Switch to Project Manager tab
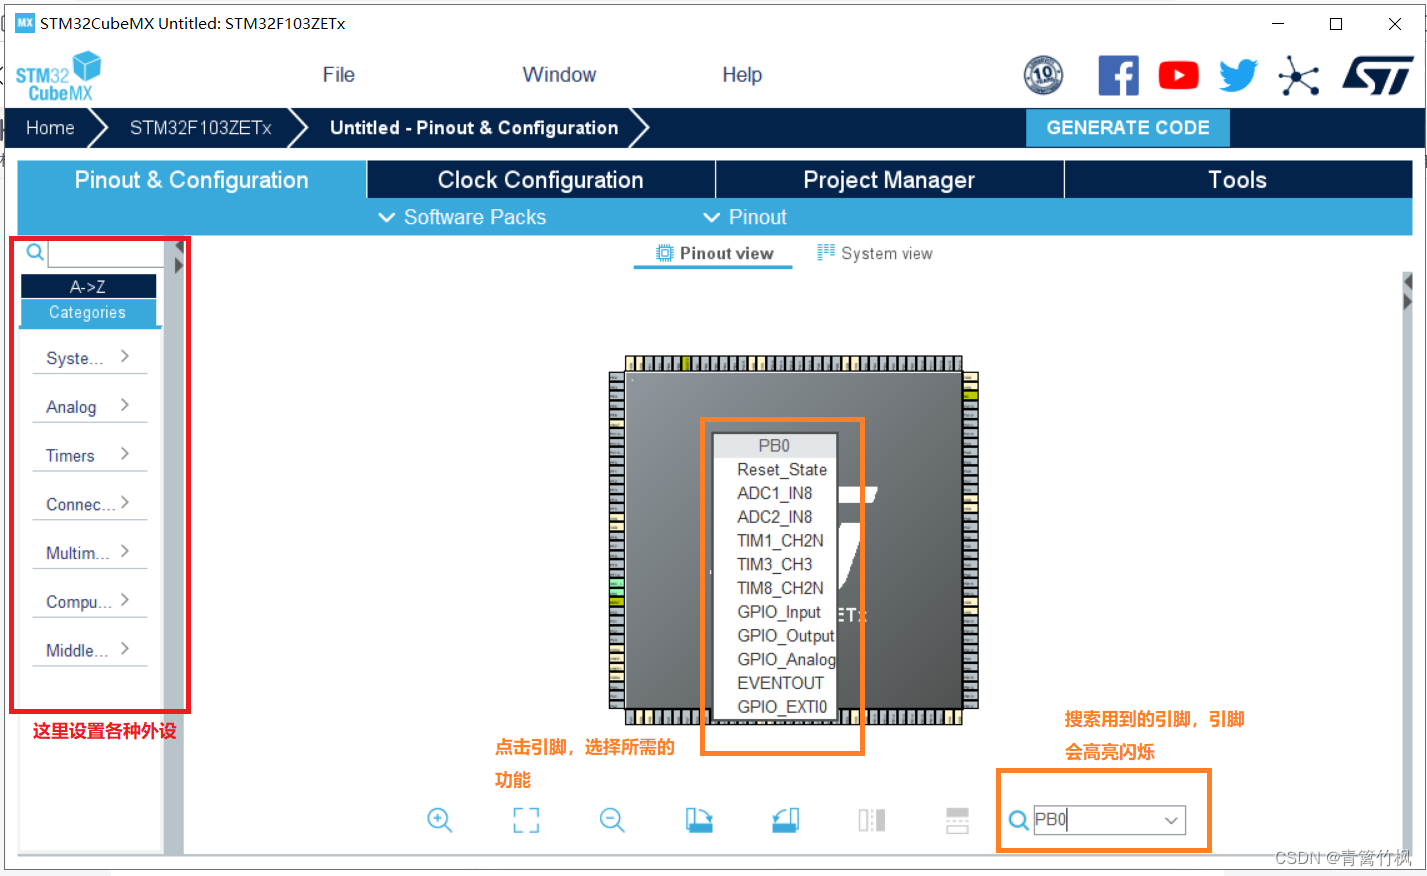Screen dimensions: 1427x876 (x=889, y=180)
